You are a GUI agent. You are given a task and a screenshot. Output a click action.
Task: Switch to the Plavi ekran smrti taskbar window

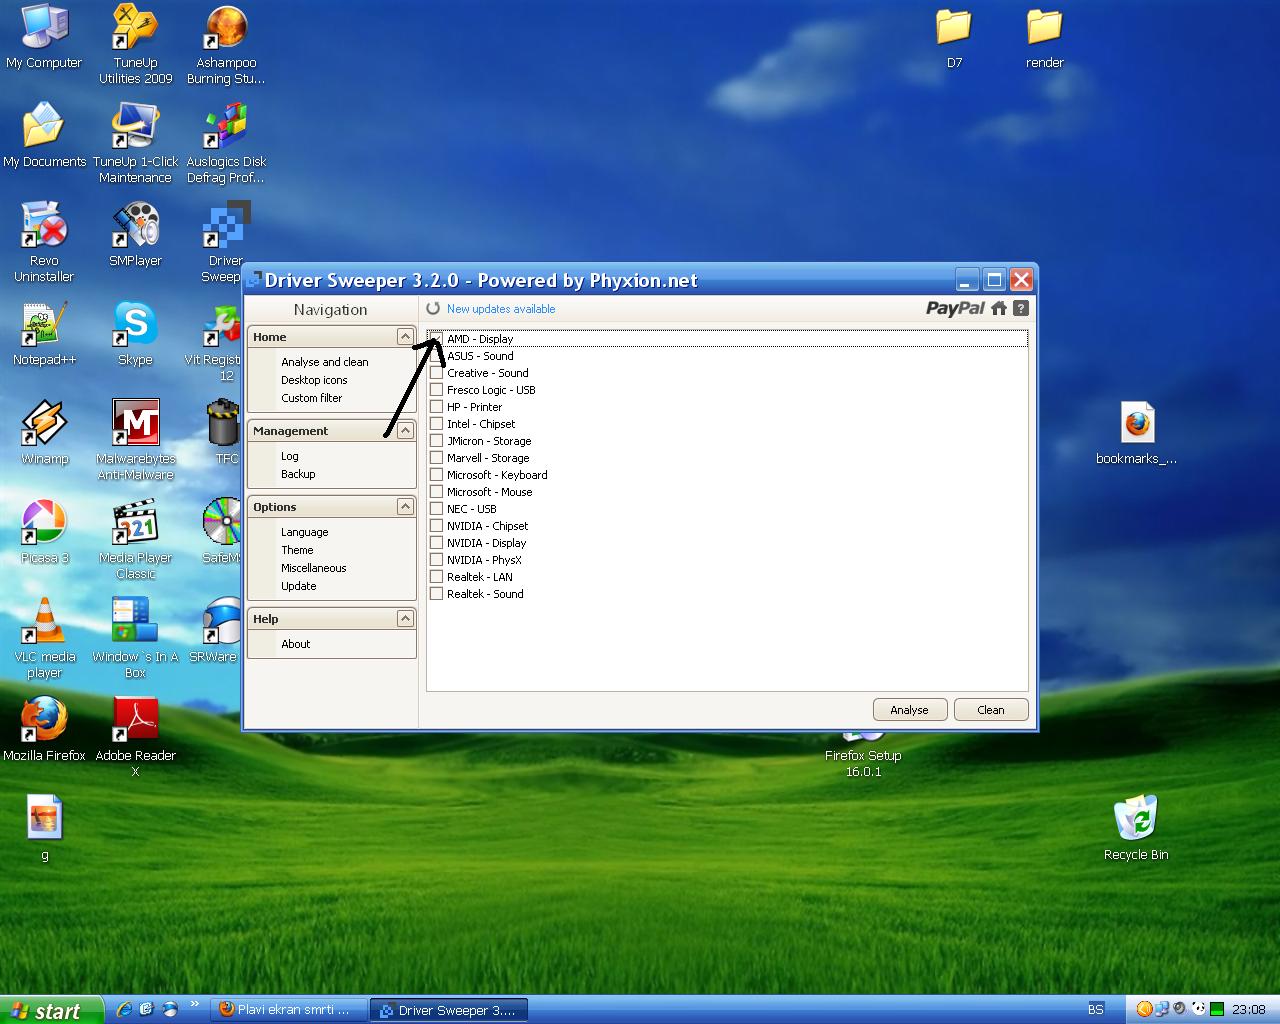pyautogui.click(x=290, y=1010)
